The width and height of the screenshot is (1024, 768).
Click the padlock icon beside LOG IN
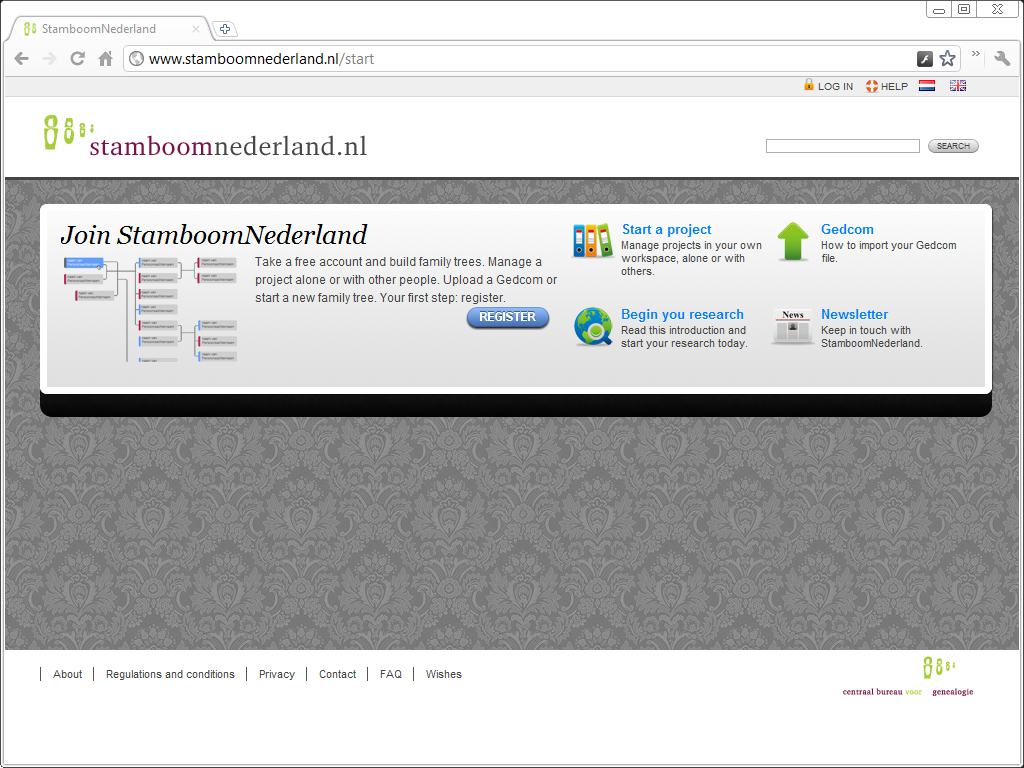click(809, 85)
